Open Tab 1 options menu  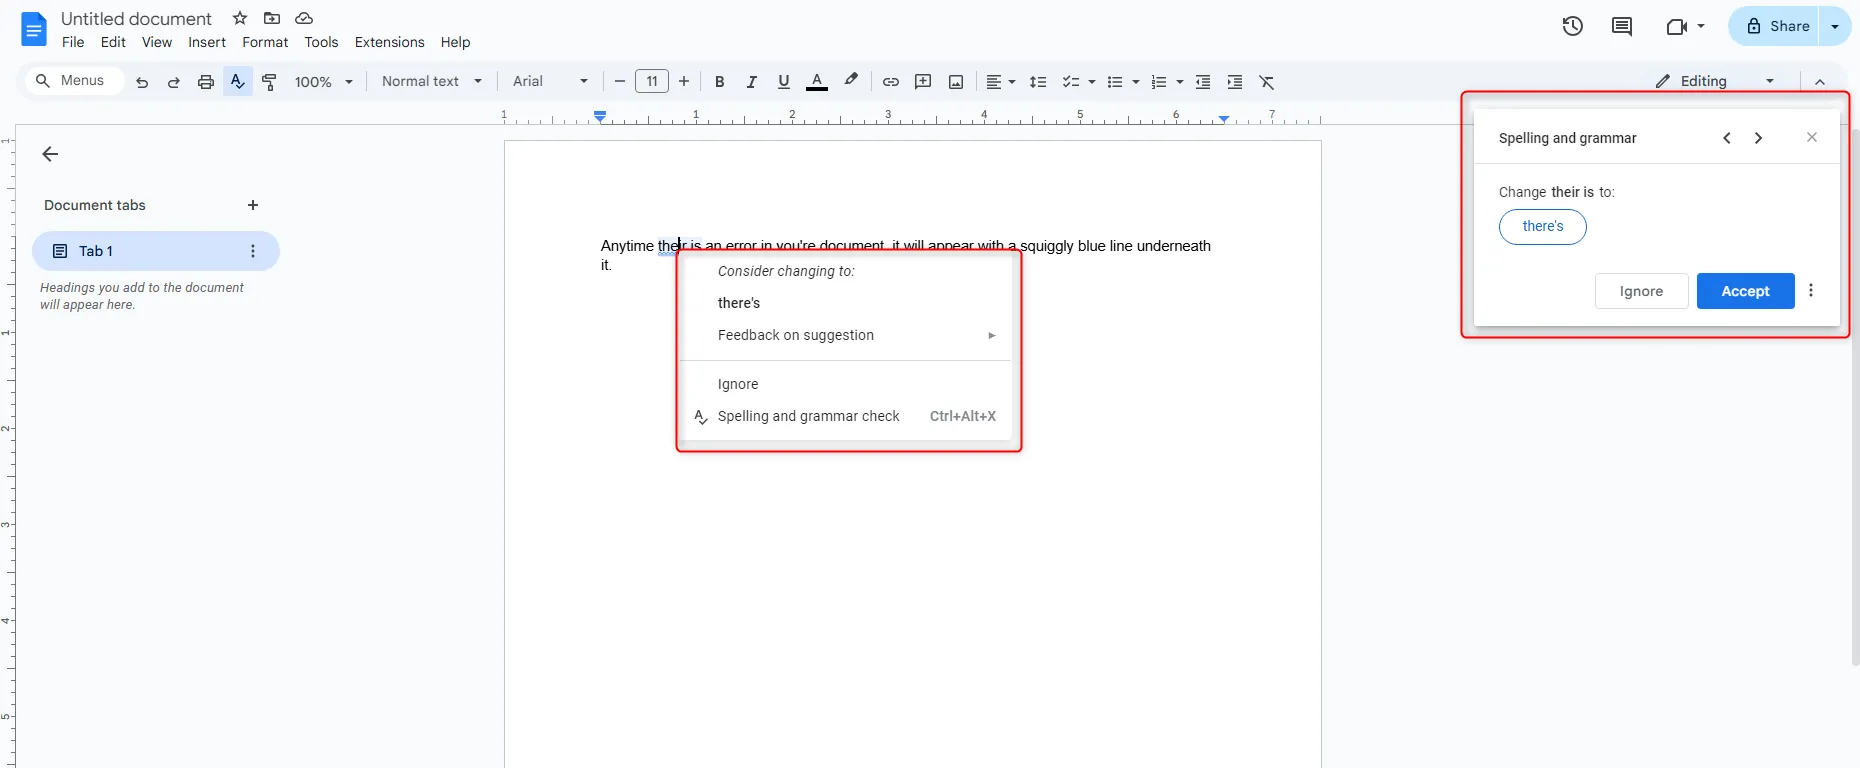coord(253,251)
